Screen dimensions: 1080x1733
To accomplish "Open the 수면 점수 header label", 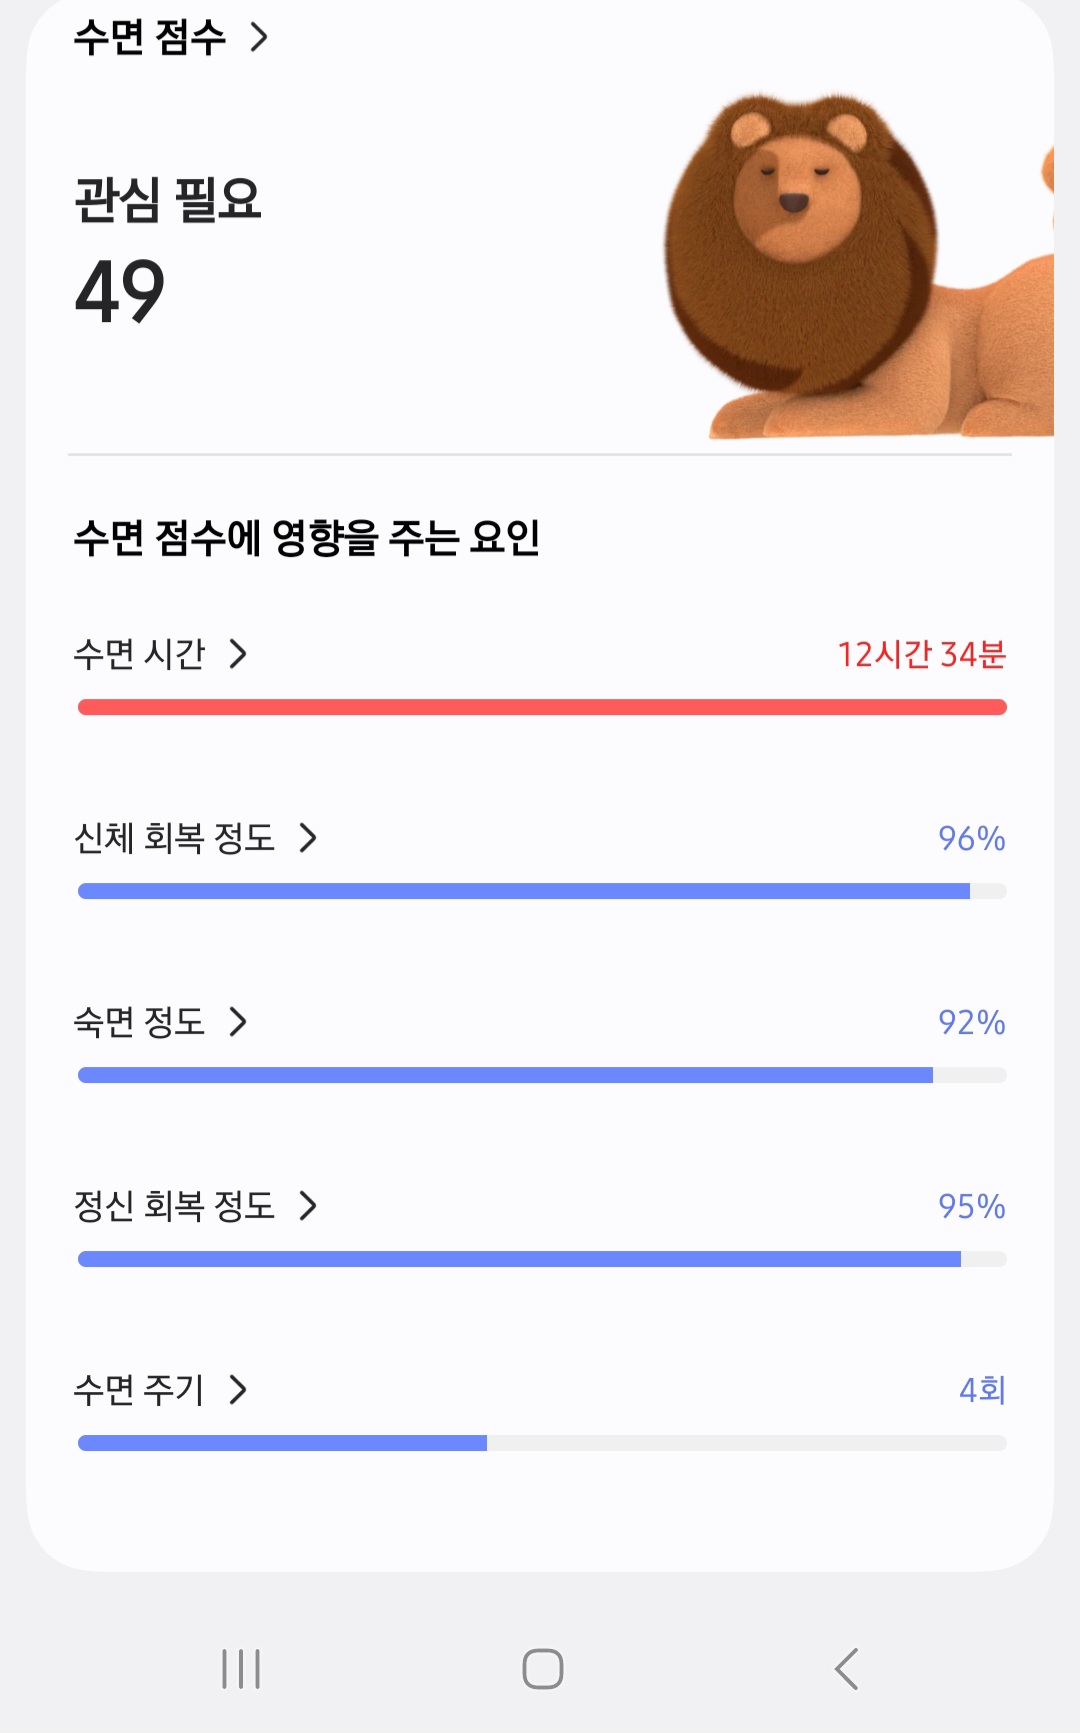I will coord(150,38).
